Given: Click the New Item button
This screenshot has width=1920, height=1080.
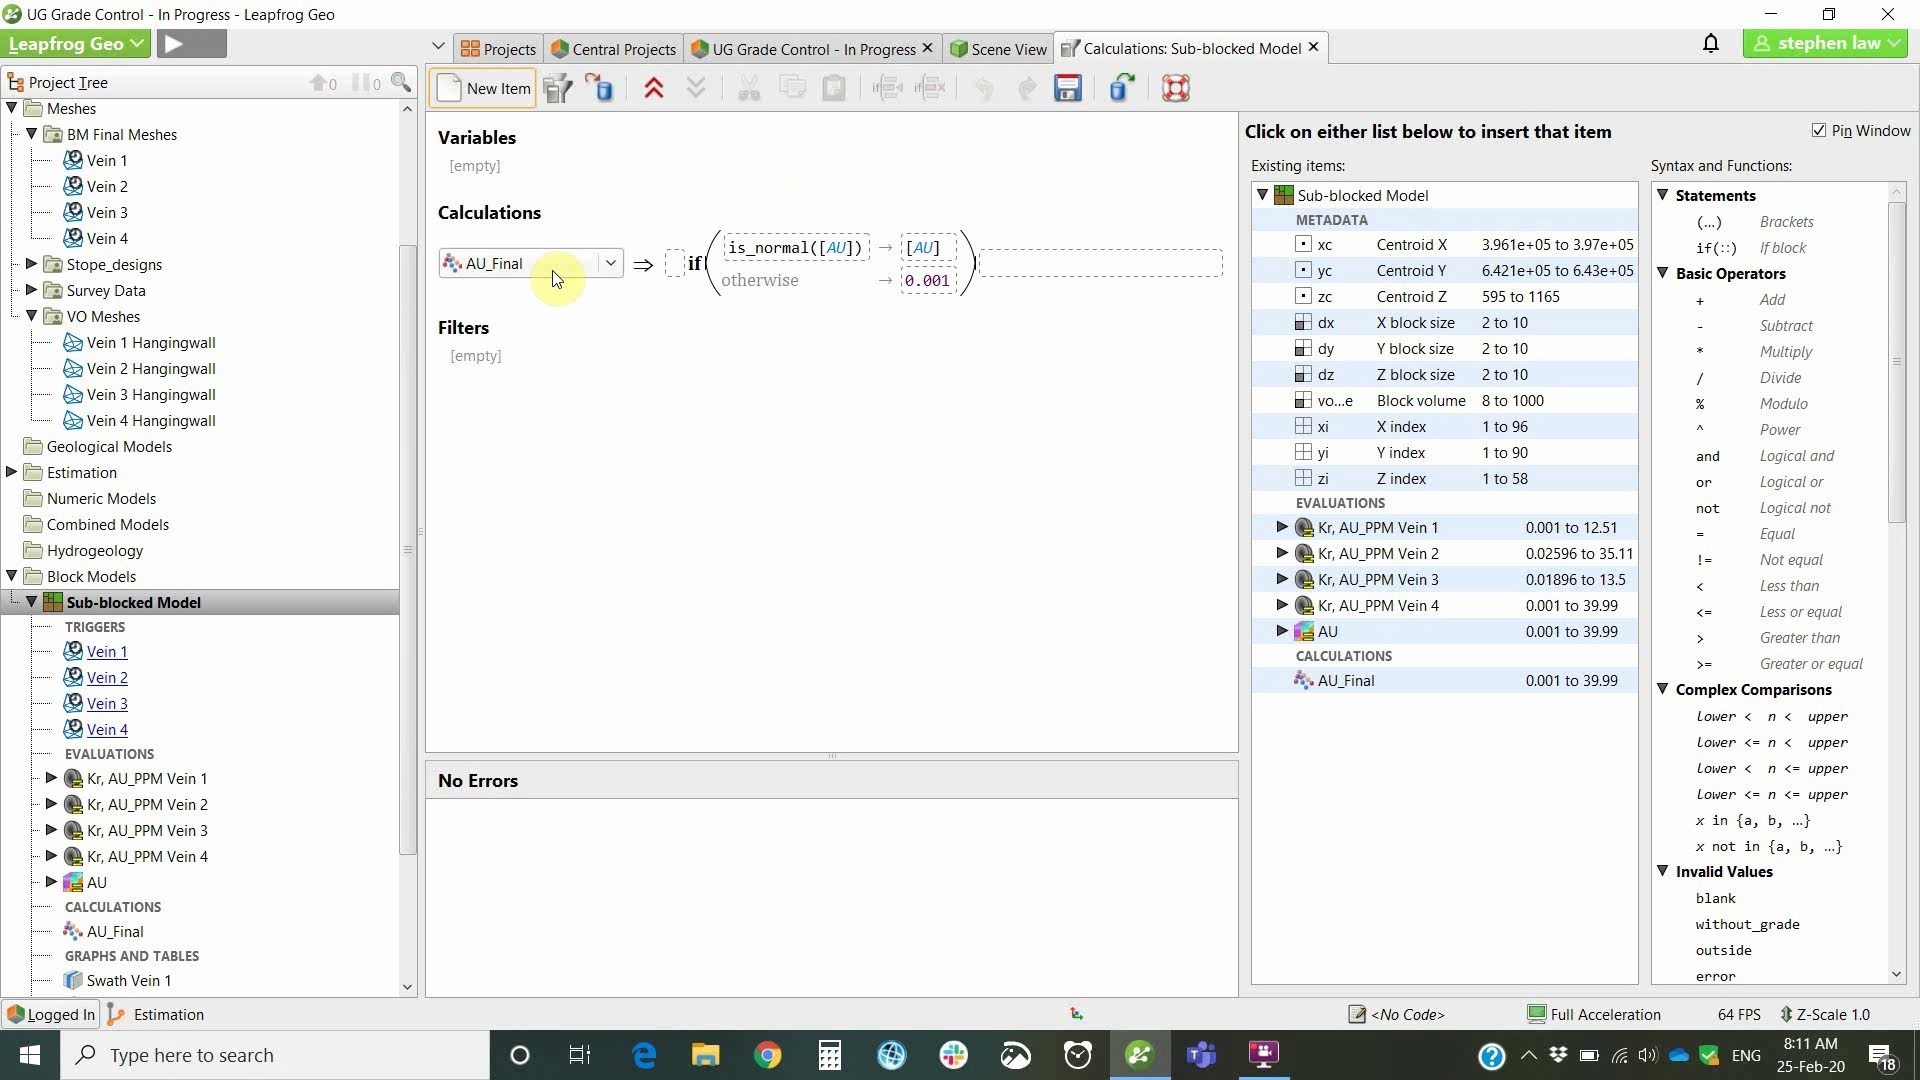Looking at the screenshot, I should pyautogui.click(x=485, y=88).
